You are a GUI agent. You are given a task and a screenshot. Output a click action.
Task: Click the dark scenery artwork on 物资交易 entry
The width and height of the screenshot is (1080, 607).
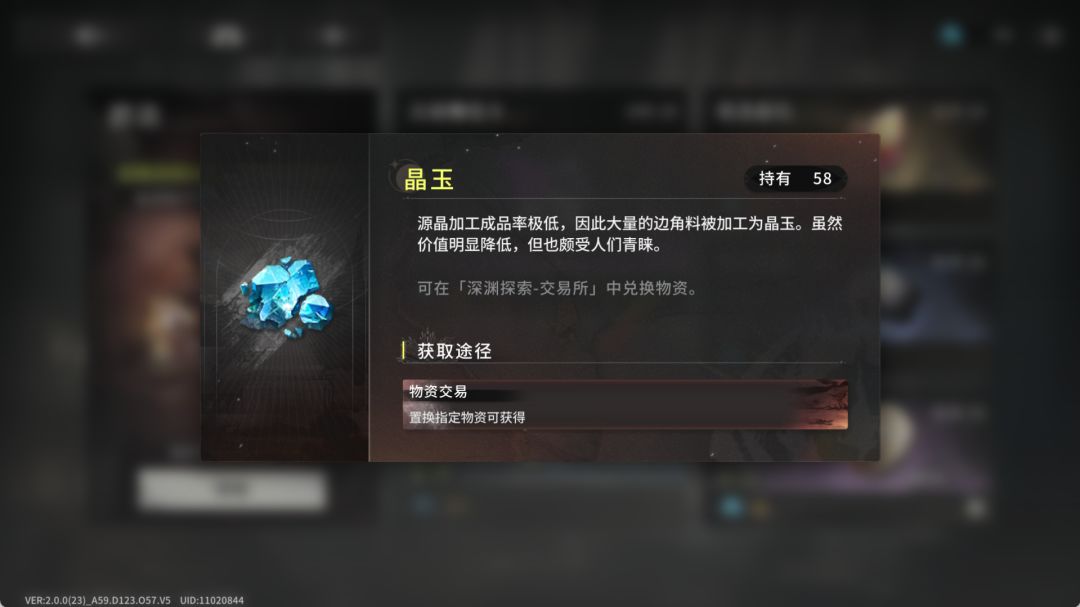point(820,404)
